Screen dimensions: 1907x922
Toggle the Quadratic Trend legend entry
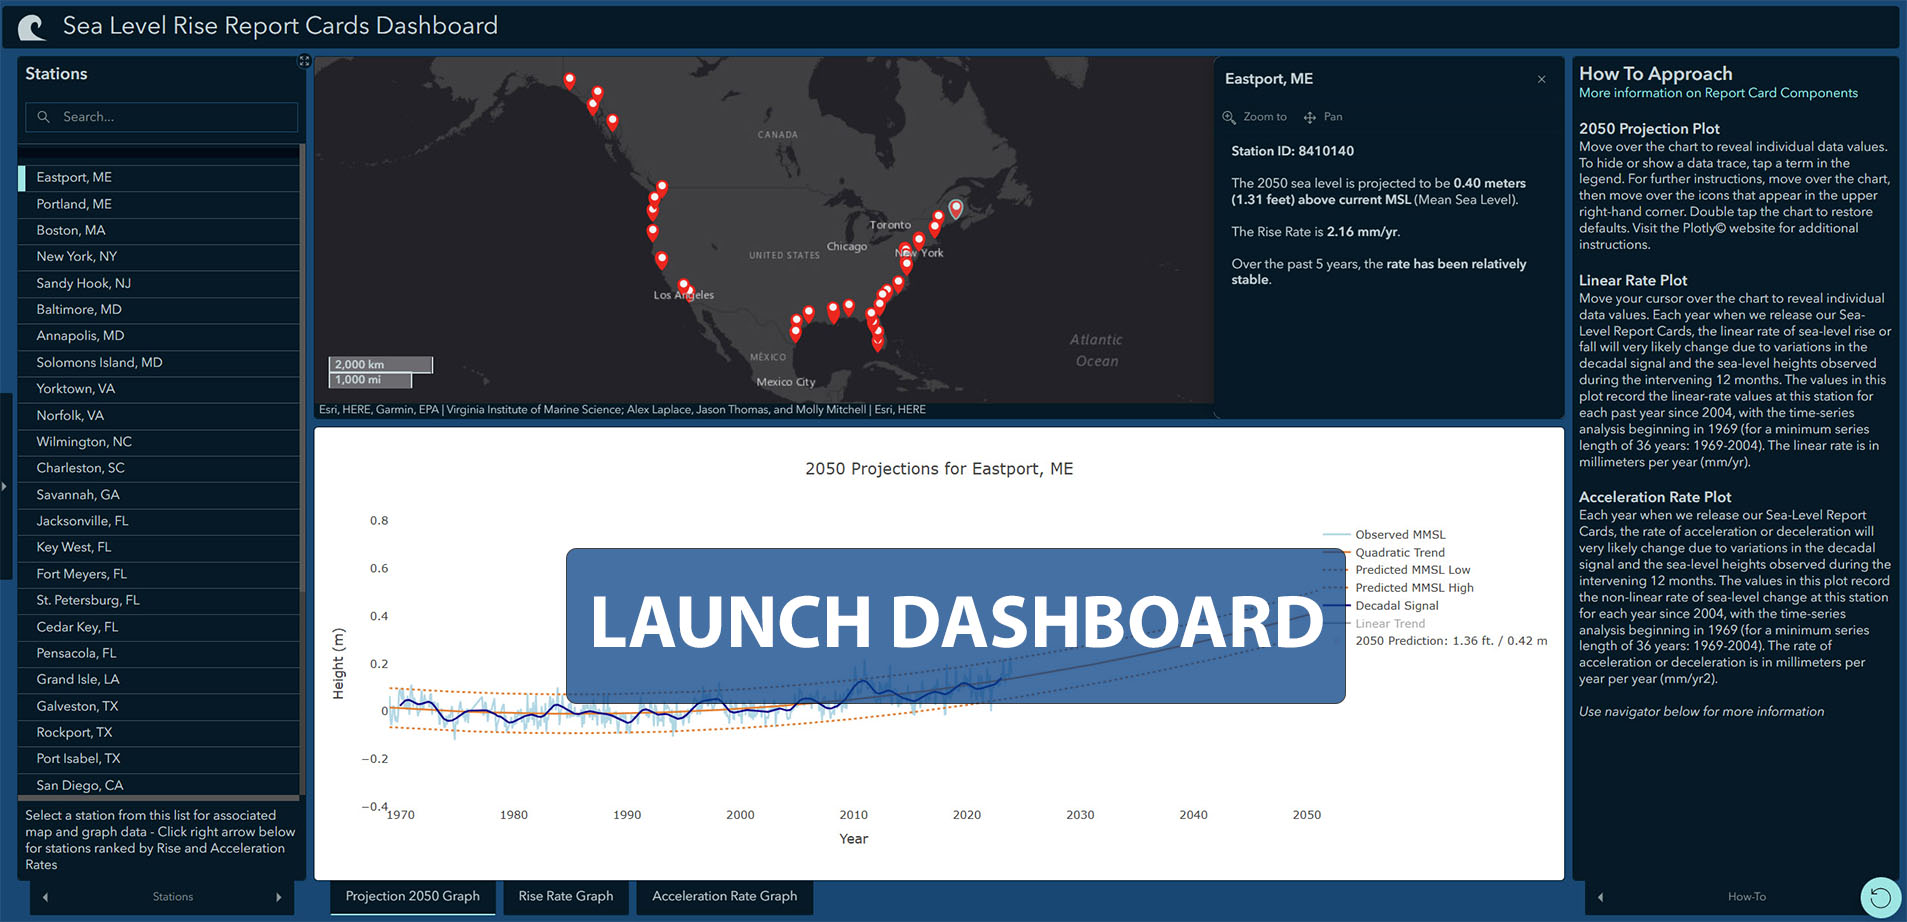pyautogui.click(x=1399, y=552)
